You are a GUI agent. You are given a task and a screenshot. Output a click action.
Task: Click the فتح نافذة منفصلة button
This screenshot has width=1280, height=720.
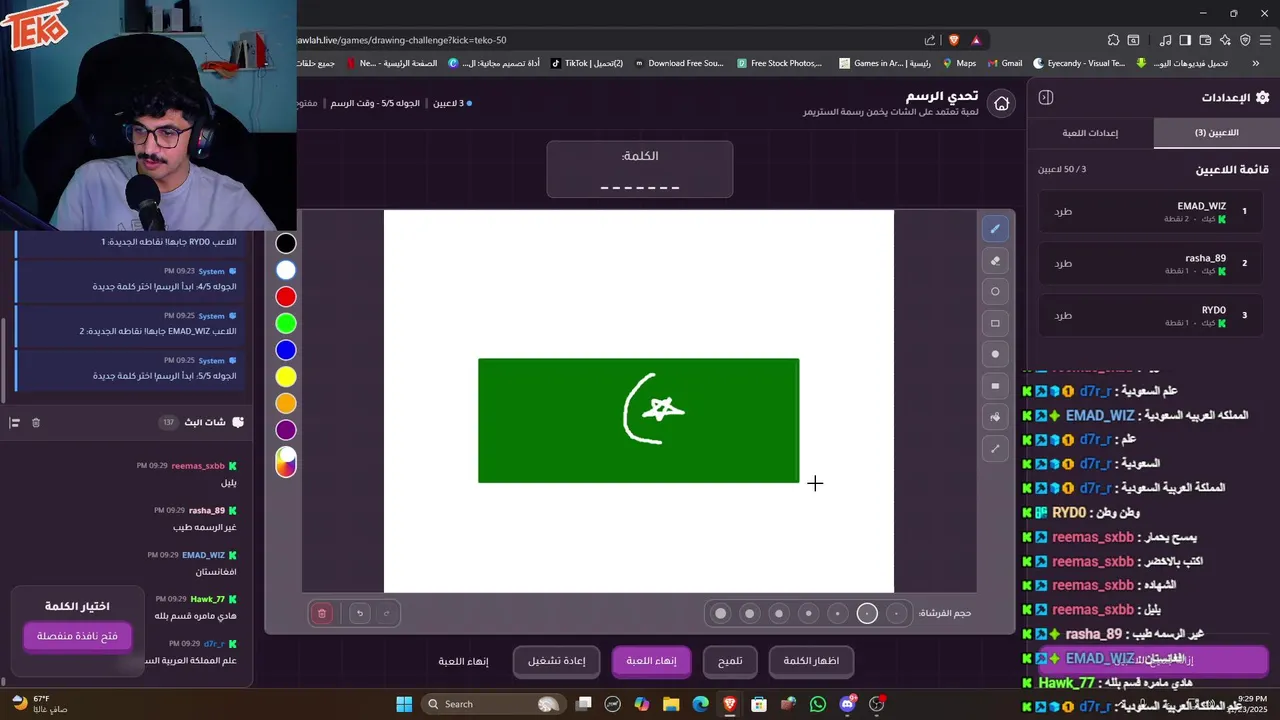(77, 636)
